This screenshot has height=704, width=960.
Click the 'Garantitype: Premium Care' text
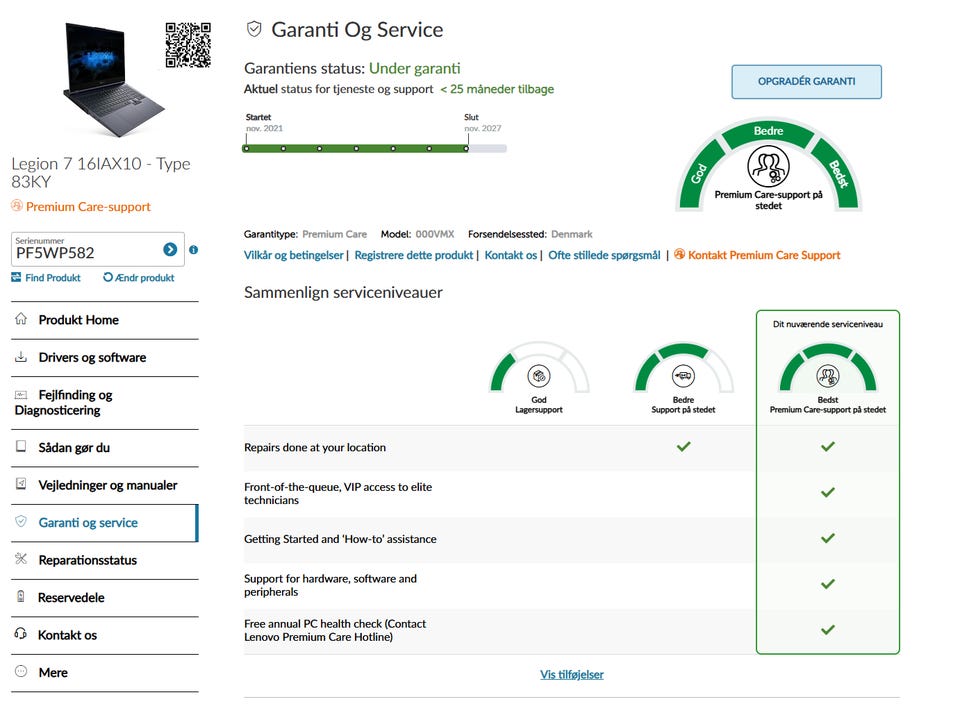(x=306, y=234)
